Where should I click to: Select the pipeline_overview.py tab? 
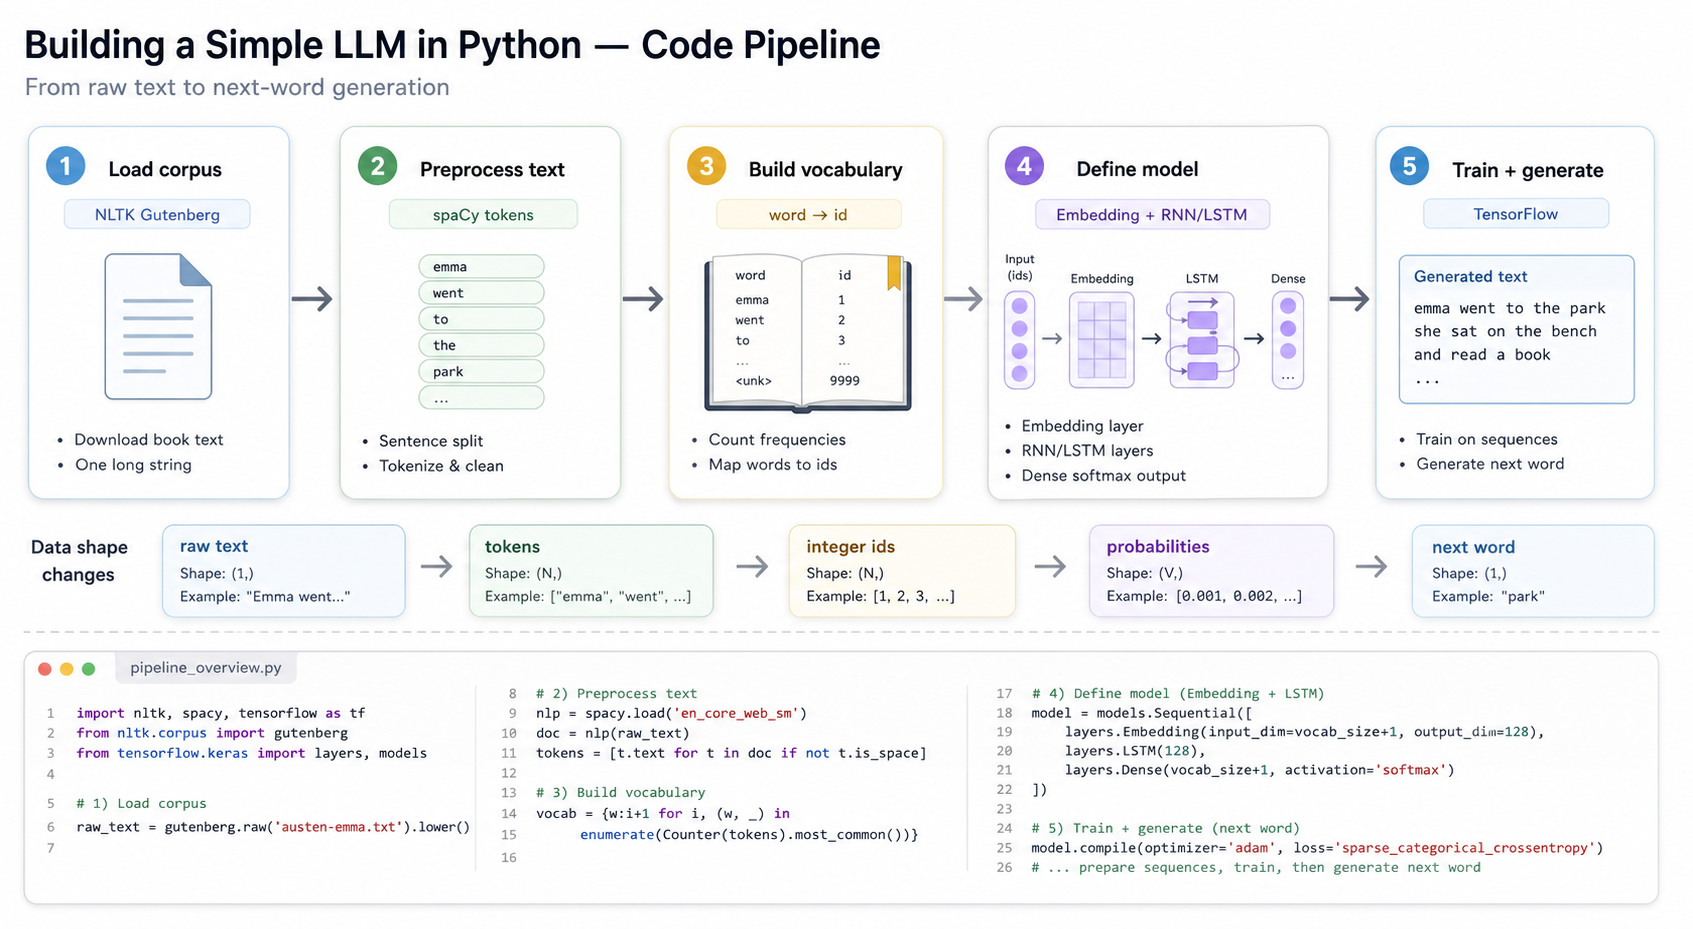click(x=206, y=668)
